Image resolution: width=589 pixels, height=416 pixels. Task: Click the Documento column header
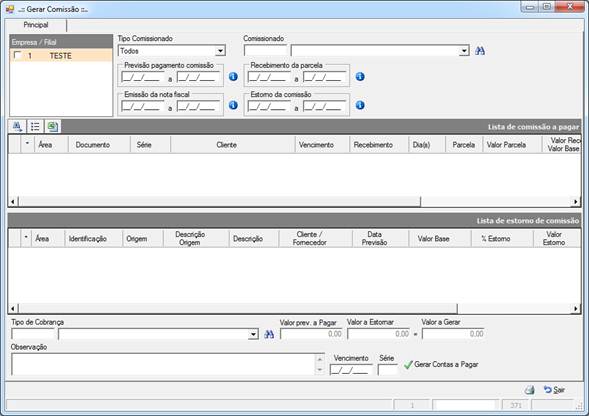(x=99, y=145)
